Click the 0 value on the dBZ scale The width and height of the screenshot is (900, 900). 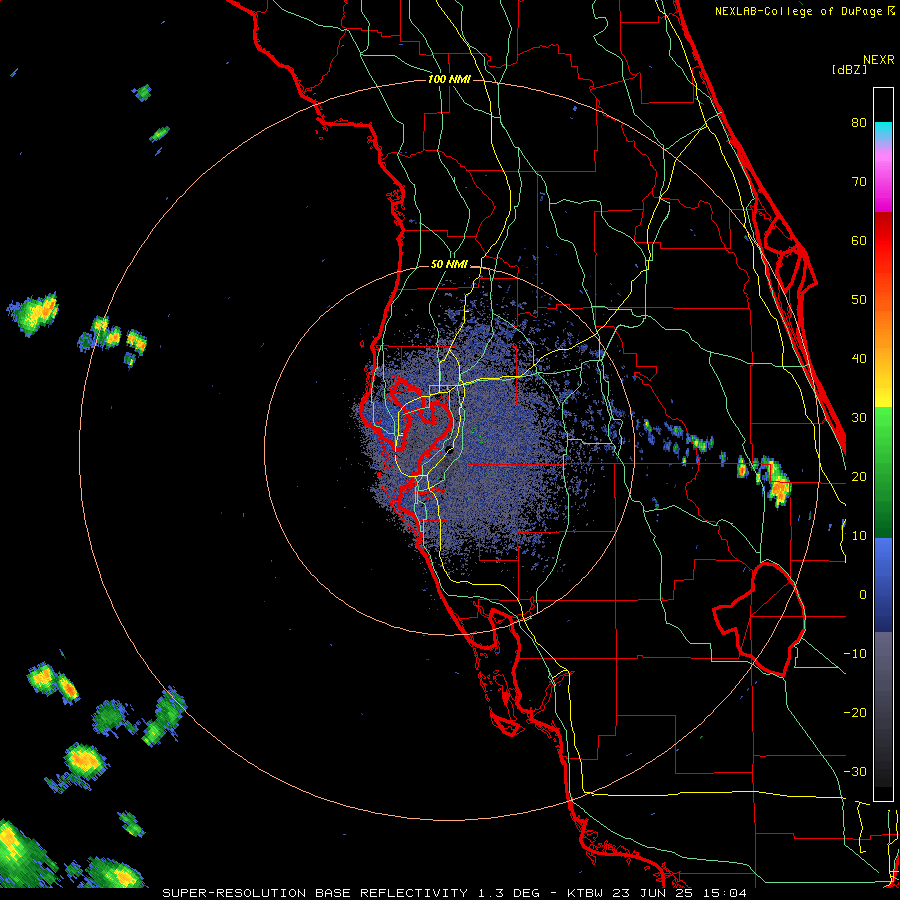[x=863, y=595]
